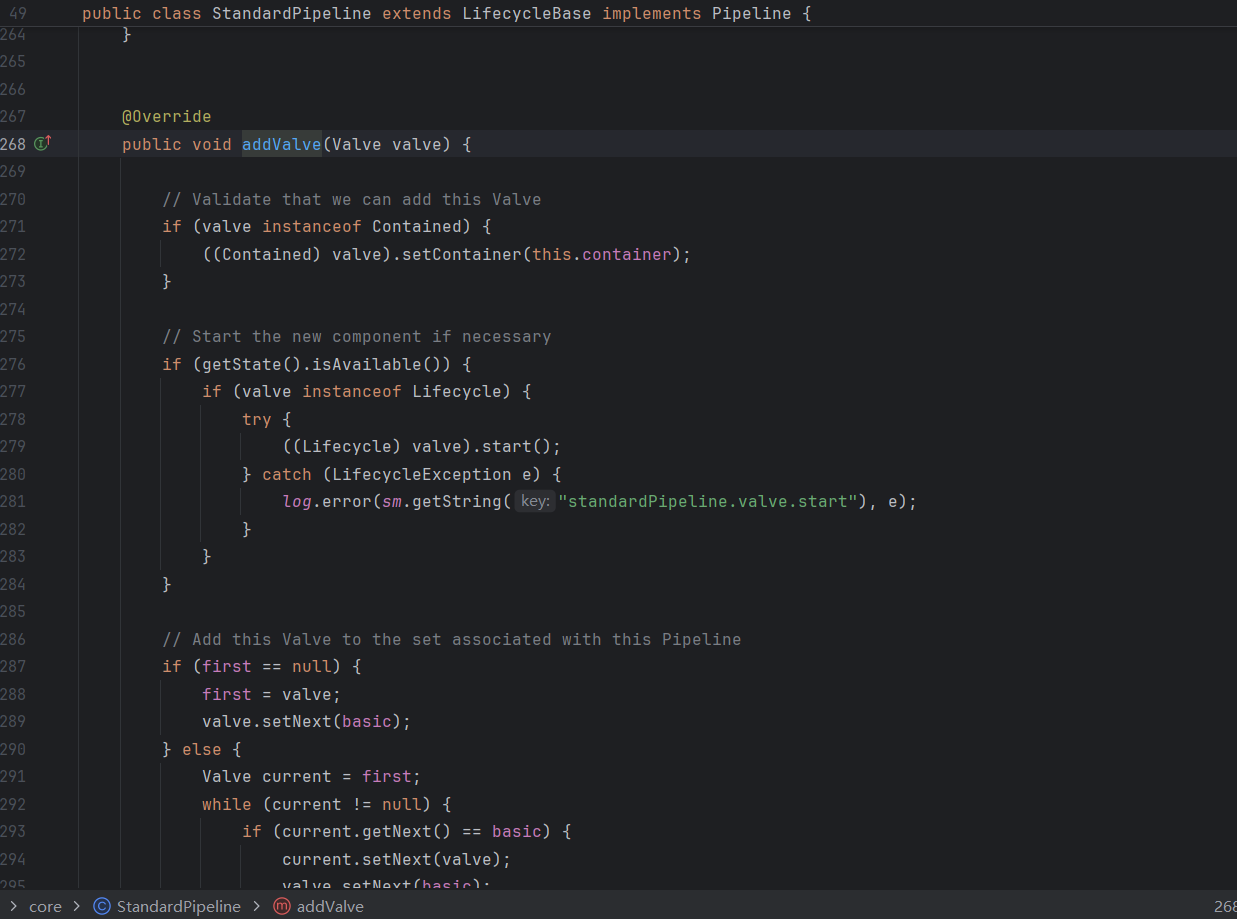This screenshot has width=1237, height=919.
Task: Click chevron between core and StandardPipeline
Action: [76, 906]
